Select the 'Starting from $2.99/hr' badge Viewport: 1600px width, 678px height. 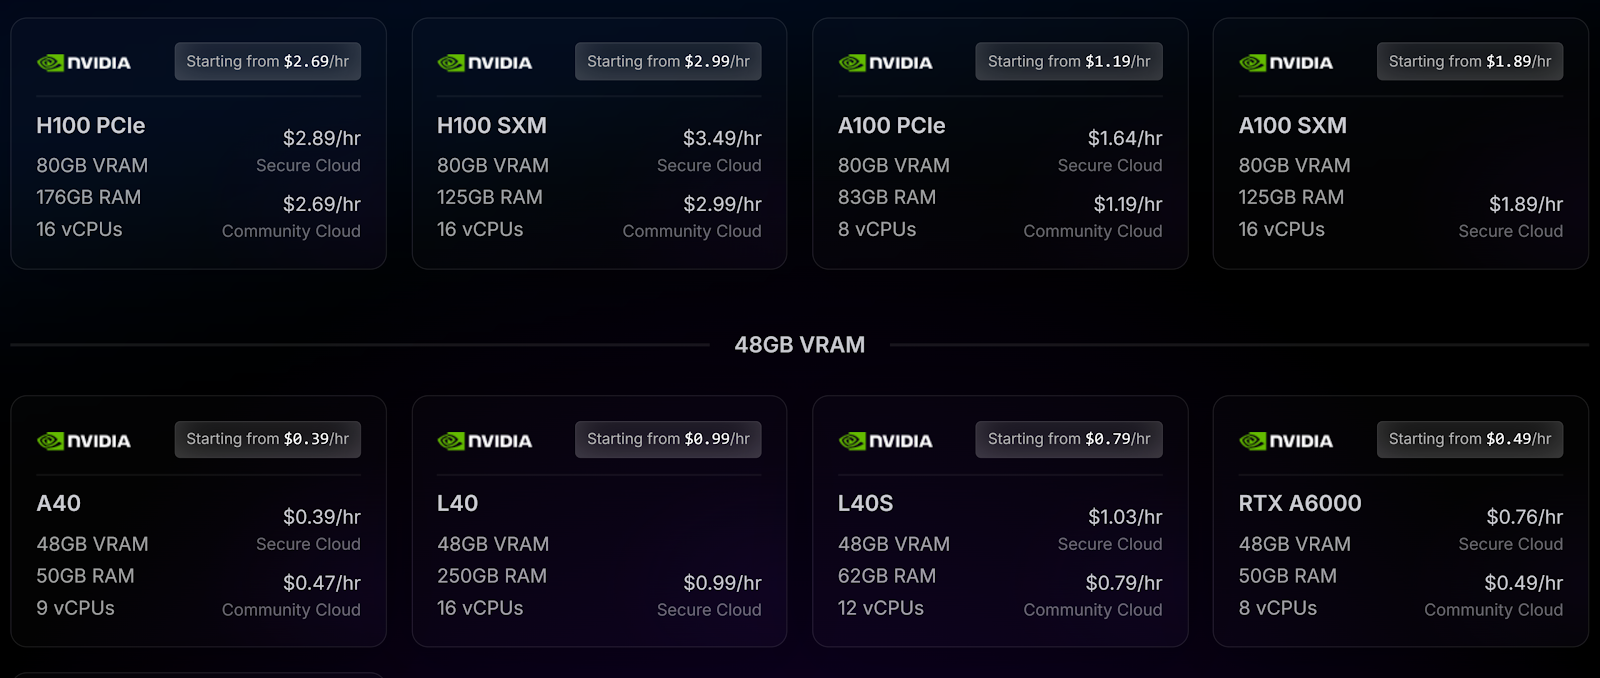point(668,61)
